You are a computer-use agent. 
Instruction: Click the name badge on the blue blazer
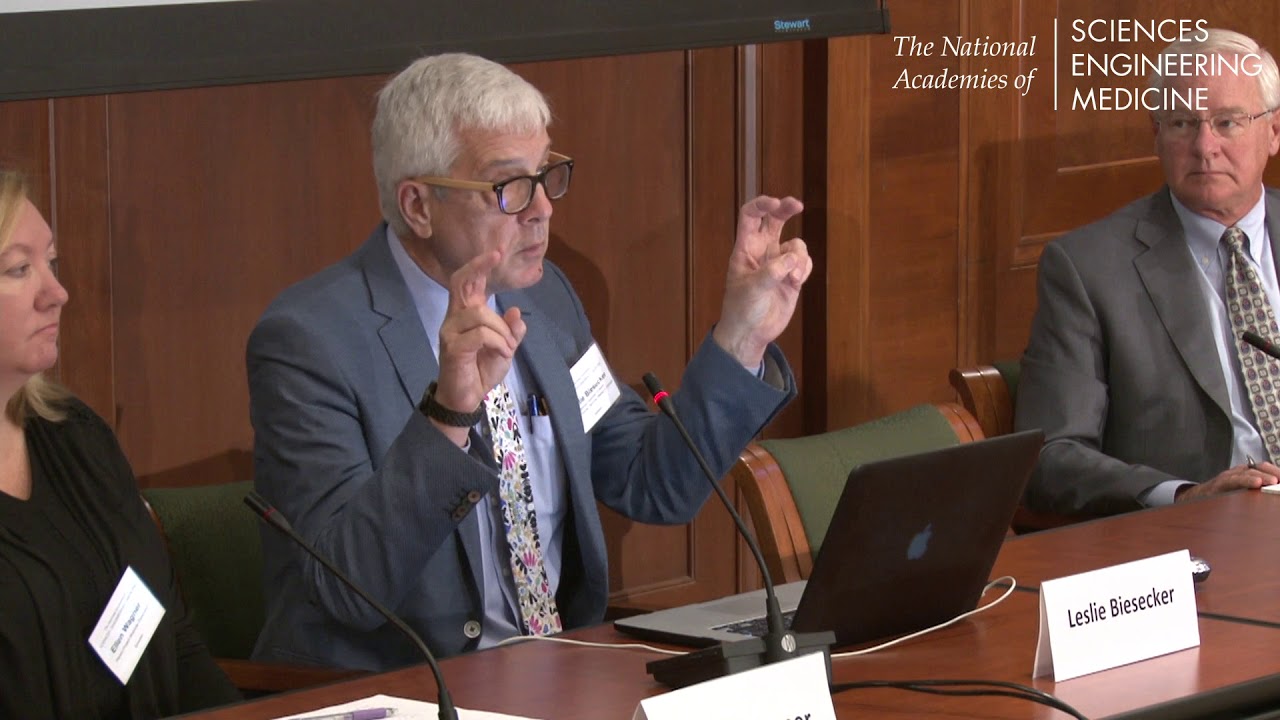(x=594, y=387)
